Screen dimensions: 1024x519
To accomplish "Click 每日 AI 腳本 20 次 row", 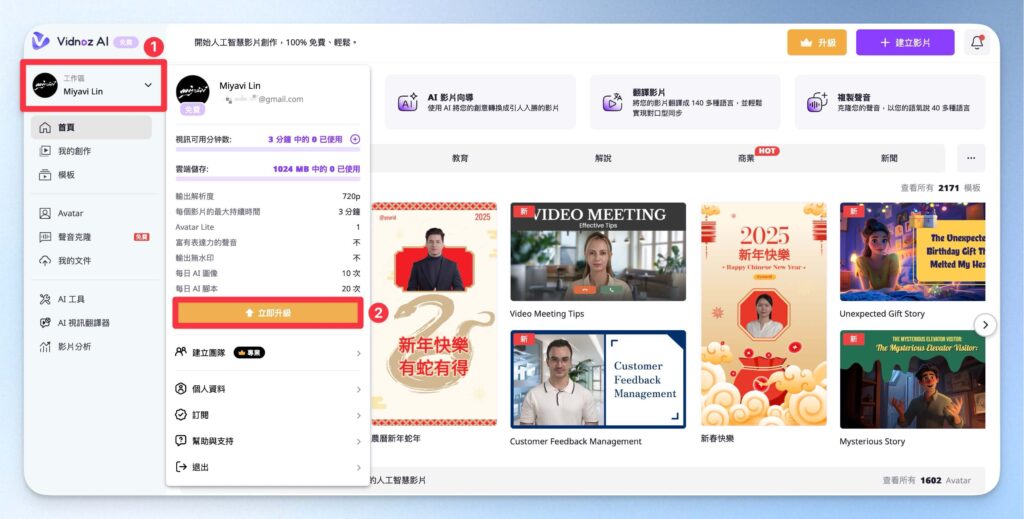I will click(268, 289).
